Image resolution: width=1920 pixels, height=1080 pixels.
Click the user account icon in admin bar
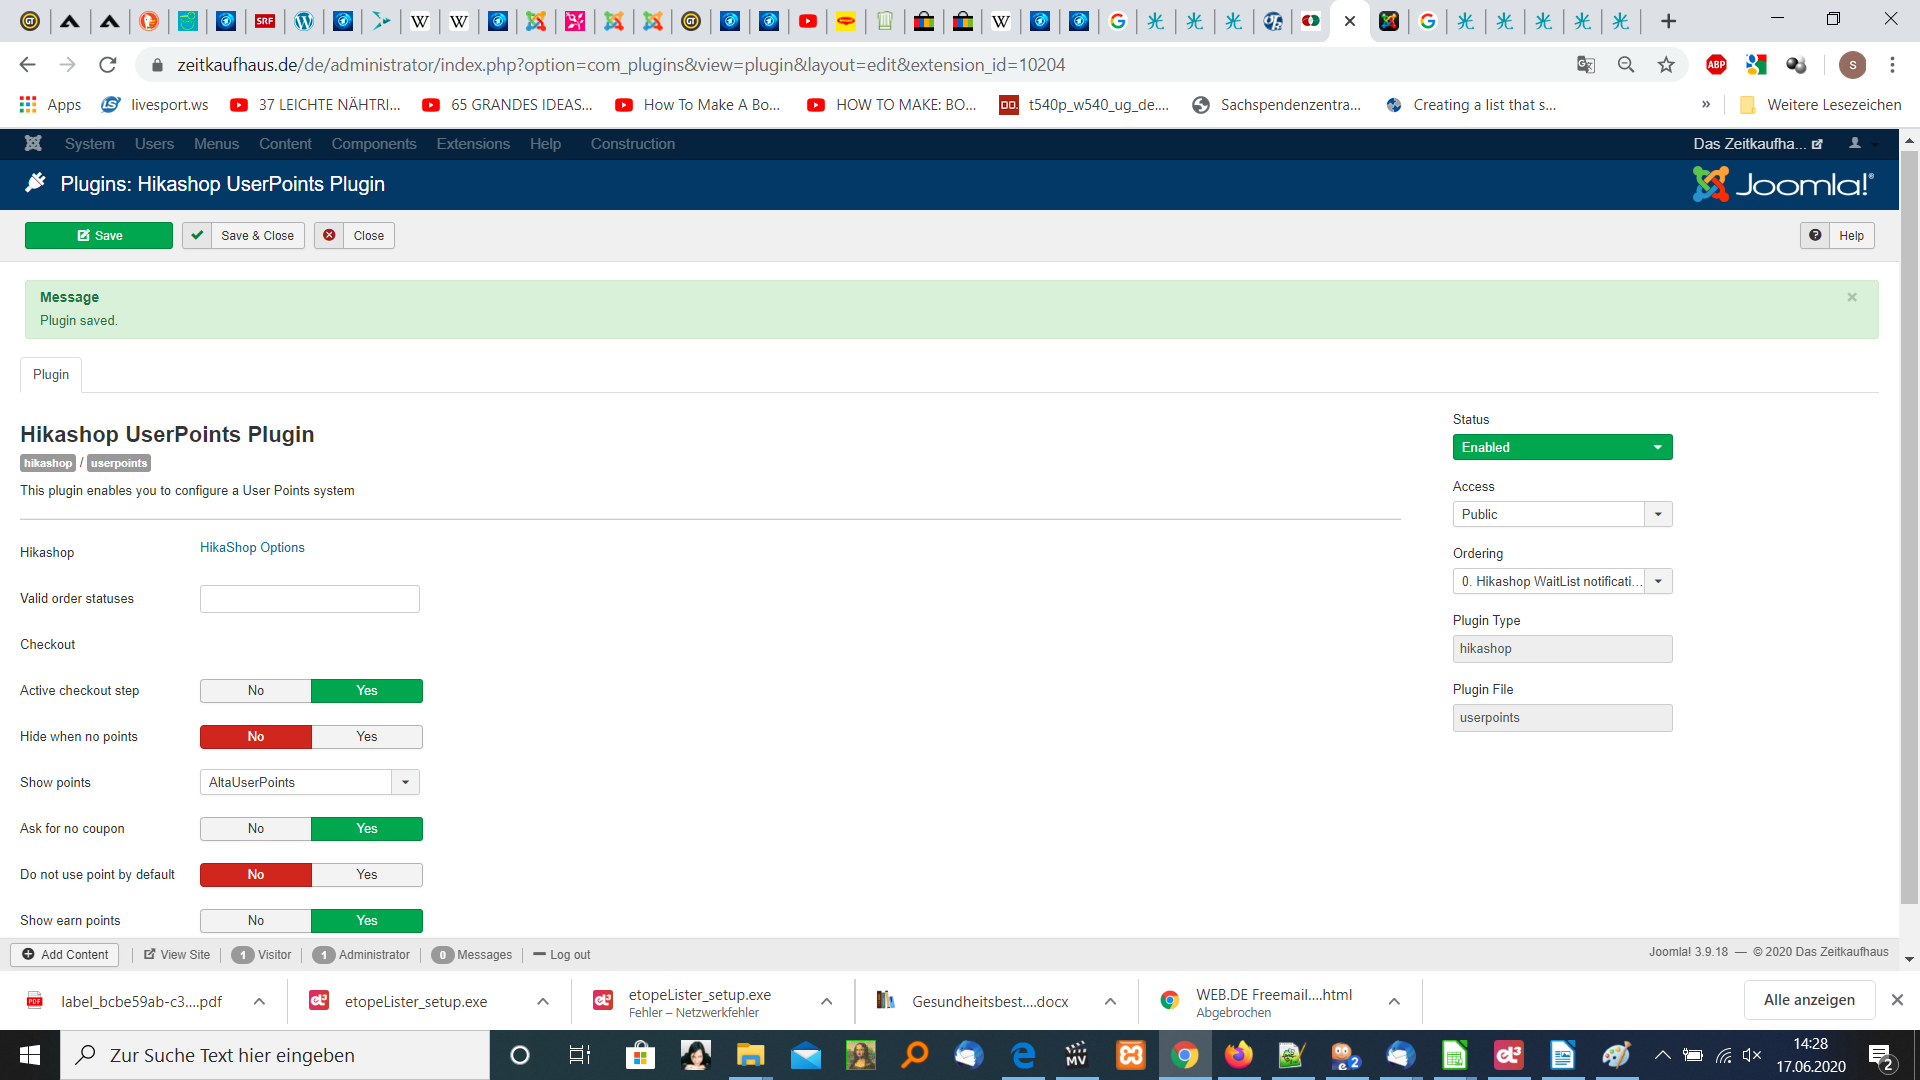coord(1855,143)
